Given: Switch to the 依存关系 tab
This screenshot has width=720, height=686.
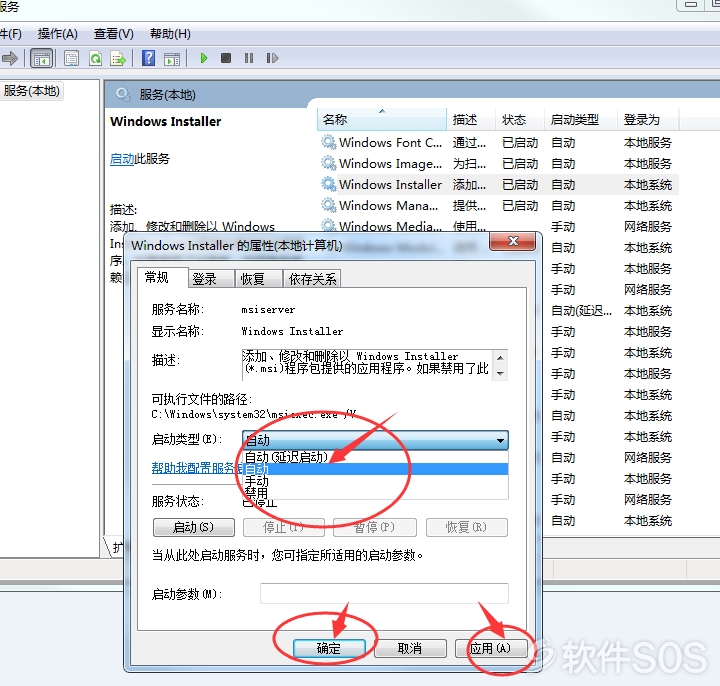Looking at the screenshot, I should pos(312,279).
